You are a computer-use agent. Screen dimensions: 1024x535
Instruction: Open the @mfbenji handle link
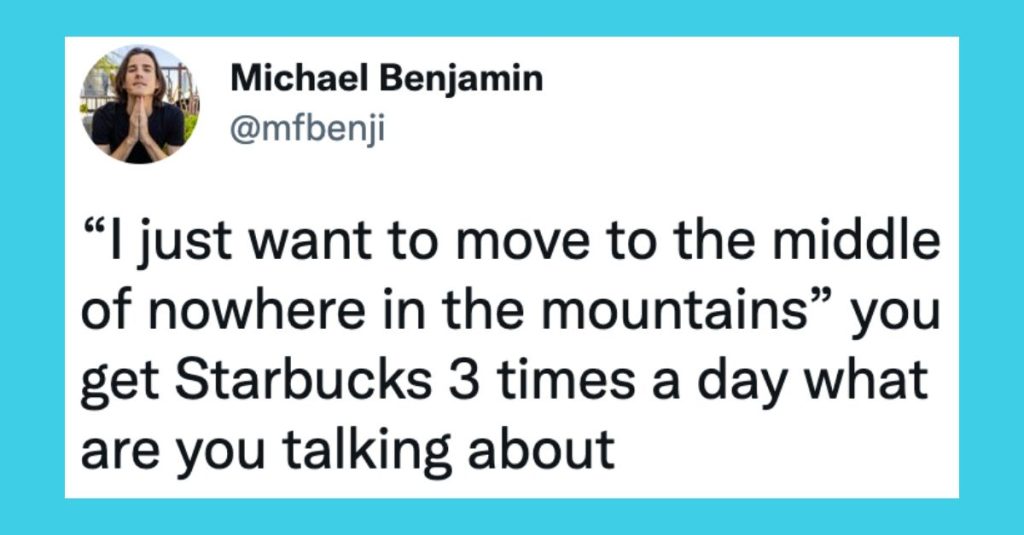[x=308, y=130]
